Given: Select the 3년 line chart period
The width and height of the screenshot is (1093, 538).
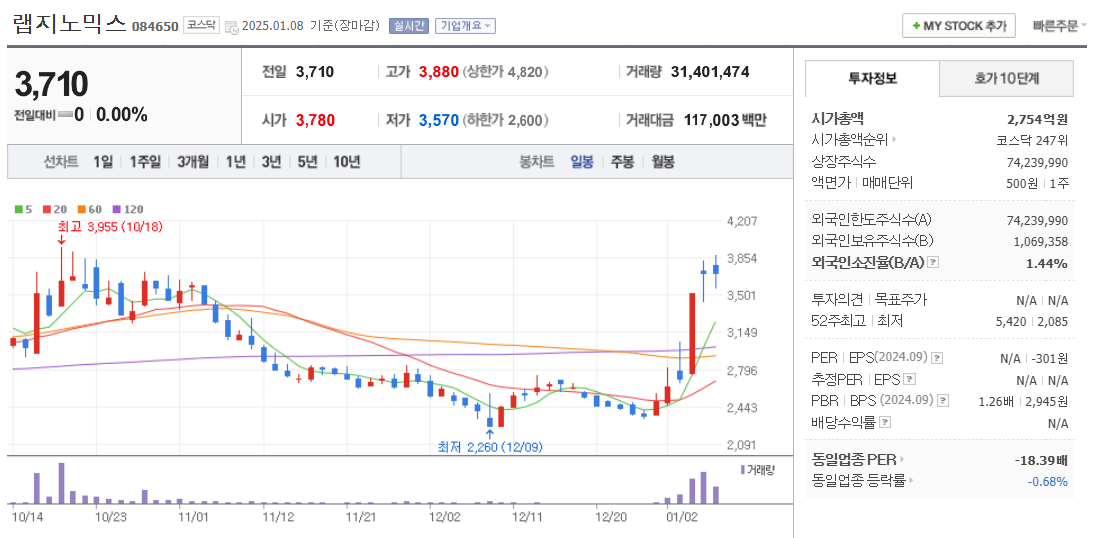Looking at the screenshot, I should [x=271, y=162].
